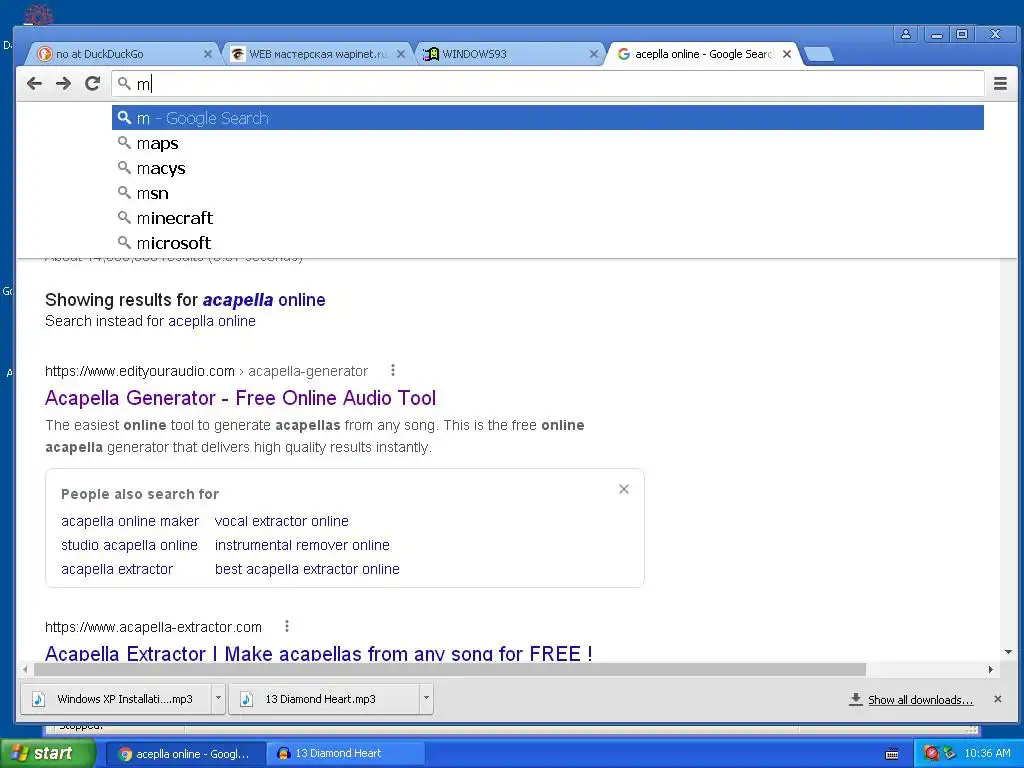The width and height of the screenshot is (1024, 768).
Task: Open the Windows XP Installati....mp3 download
Action: (116, 699)
